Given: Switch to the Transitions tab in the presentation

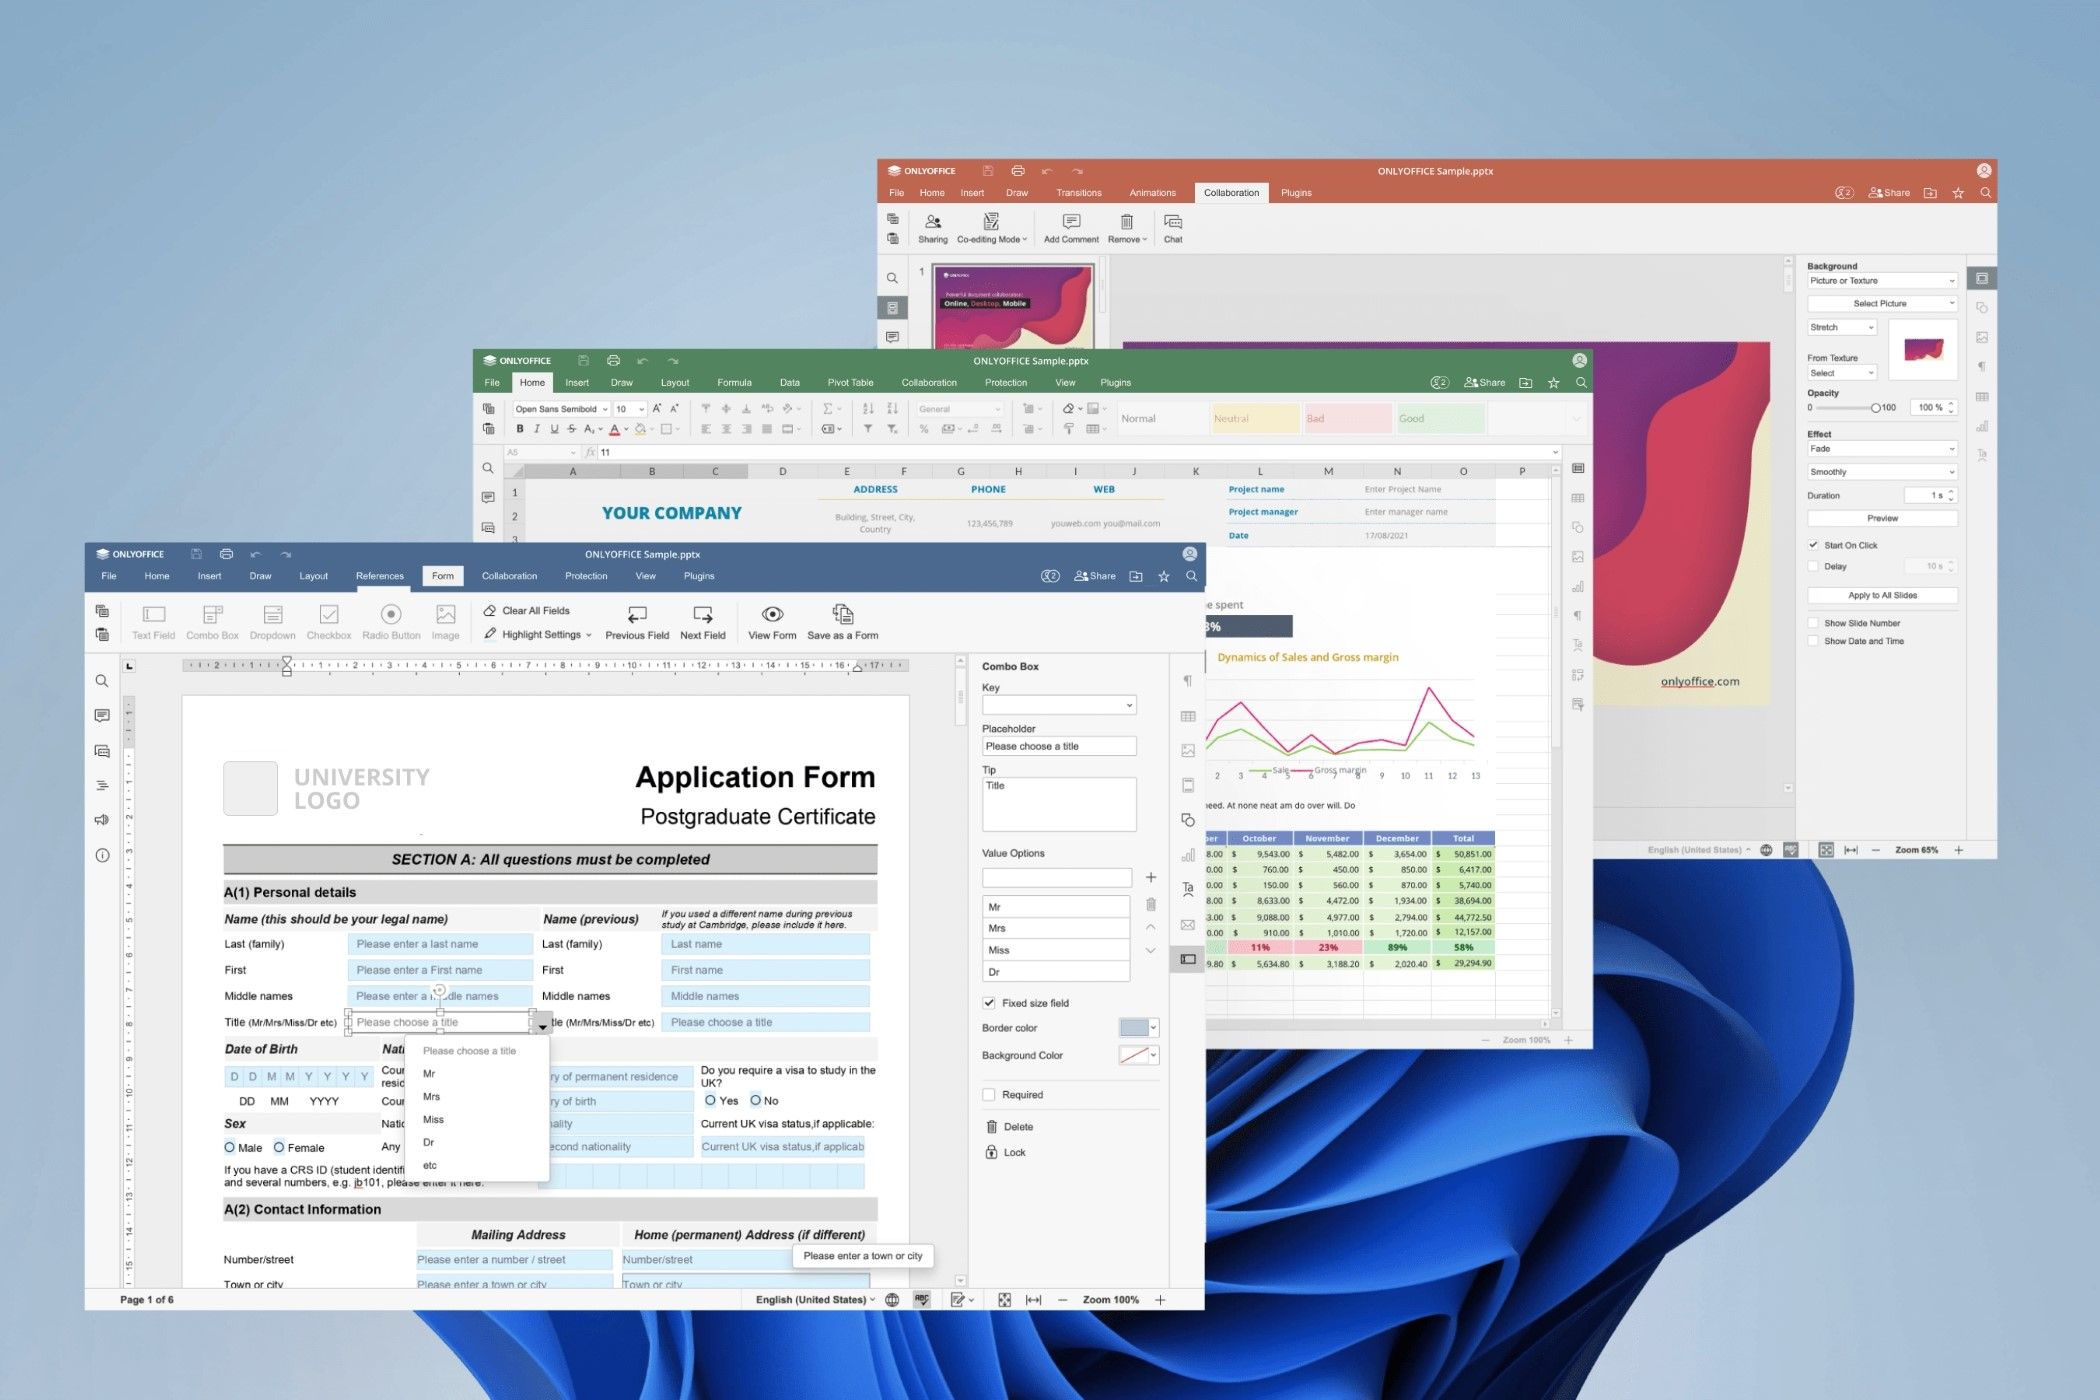Looking at the screenshot, I should click(1079, 192).
